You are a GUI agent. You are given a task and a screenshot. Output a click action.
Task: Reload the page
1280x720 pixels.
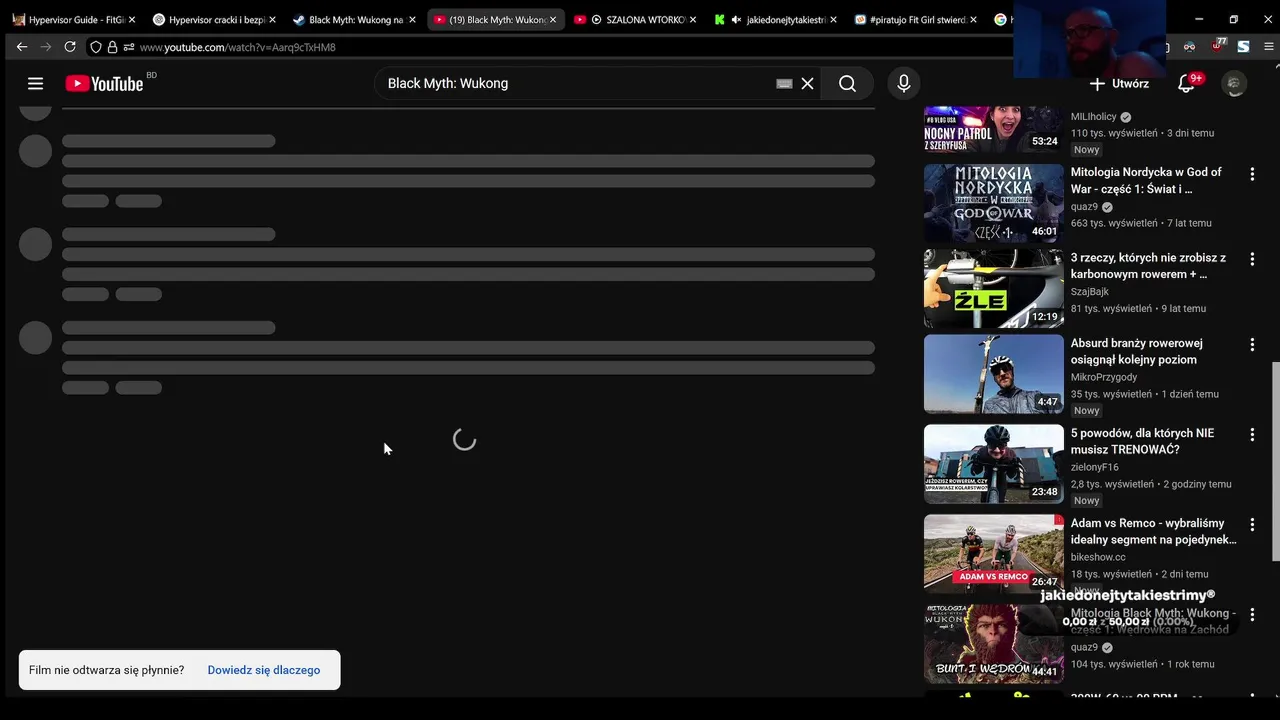click(70, 47)
